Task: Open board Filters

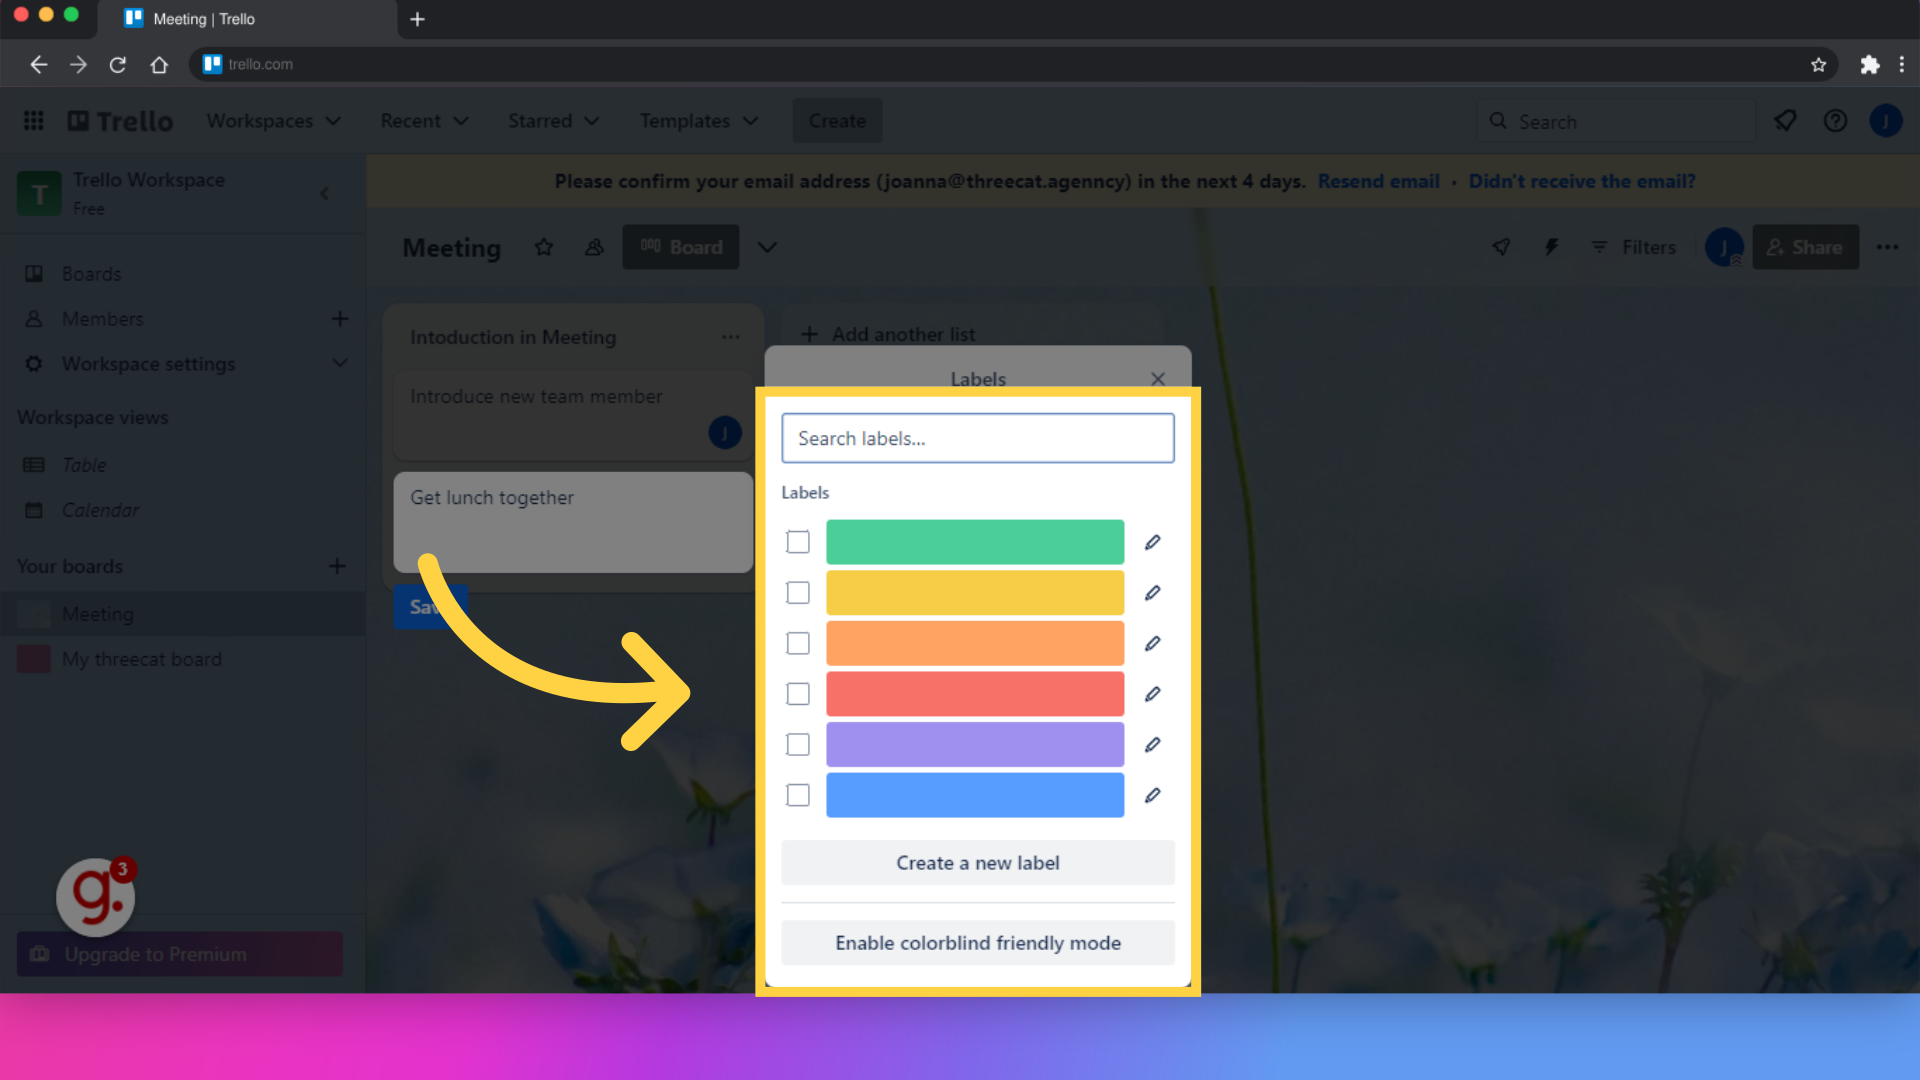Action: (x=1634, y=247)
